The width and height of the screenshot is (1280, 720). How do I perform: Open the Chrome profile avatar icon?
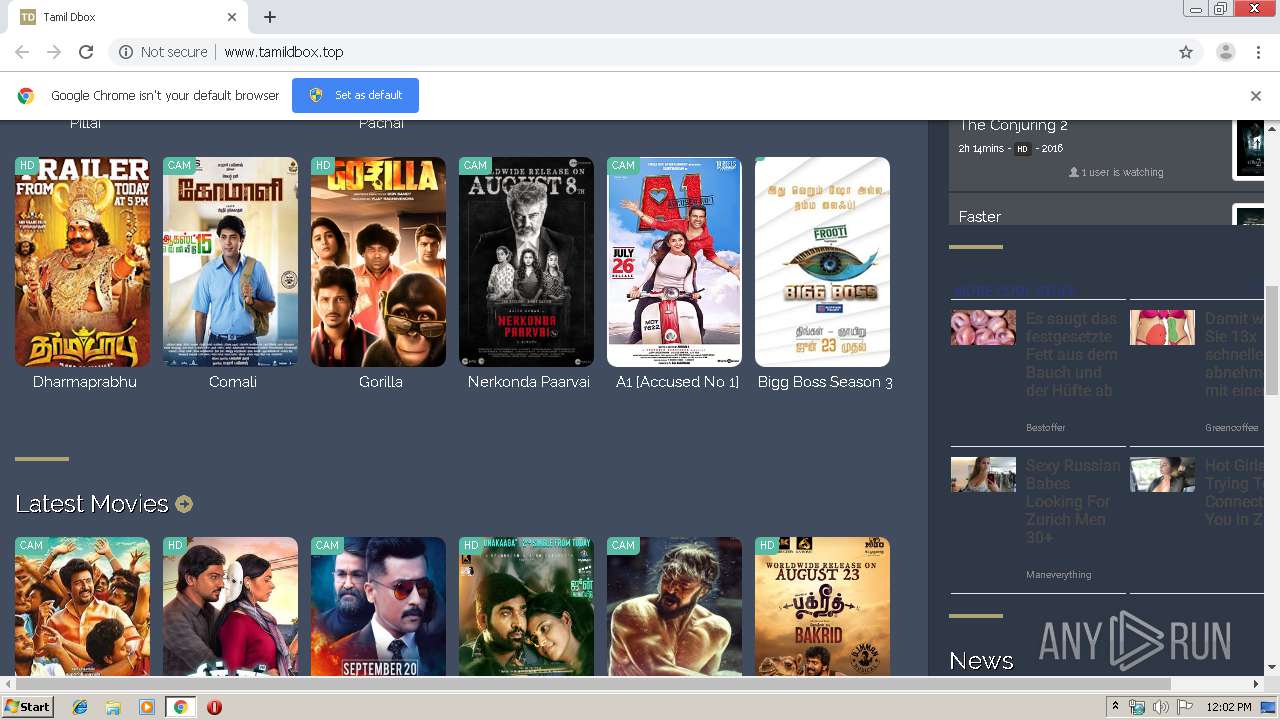coord(1226,52)
